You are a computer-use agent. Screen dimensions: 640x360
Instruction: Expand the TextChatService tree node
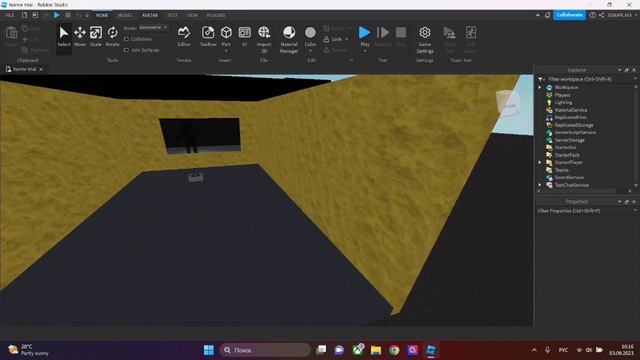(540, 185)
